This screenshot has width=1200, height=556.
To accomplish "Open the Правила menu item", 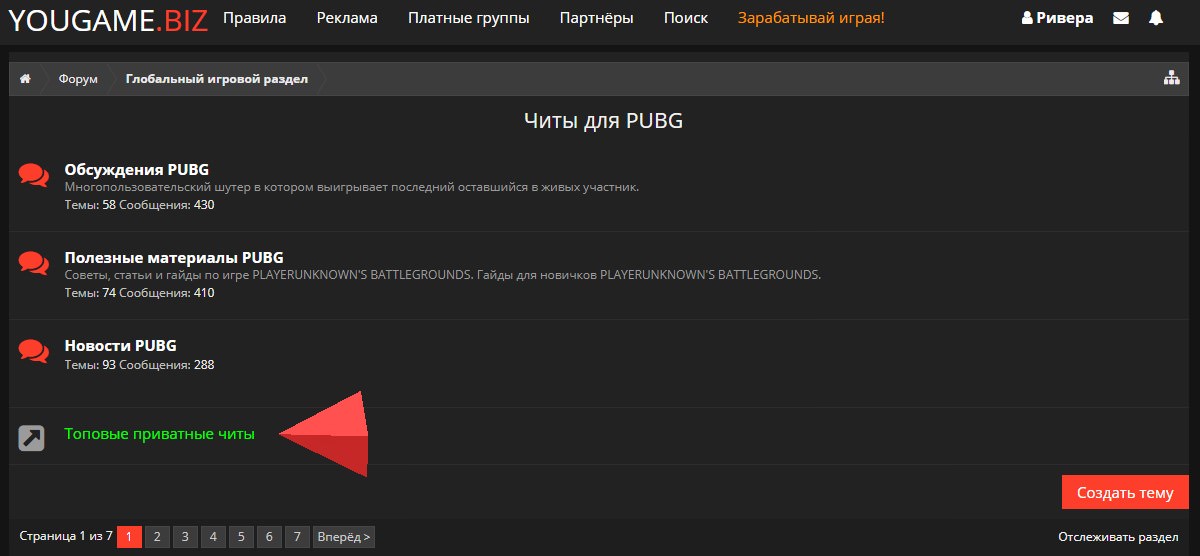I will 254,18.
